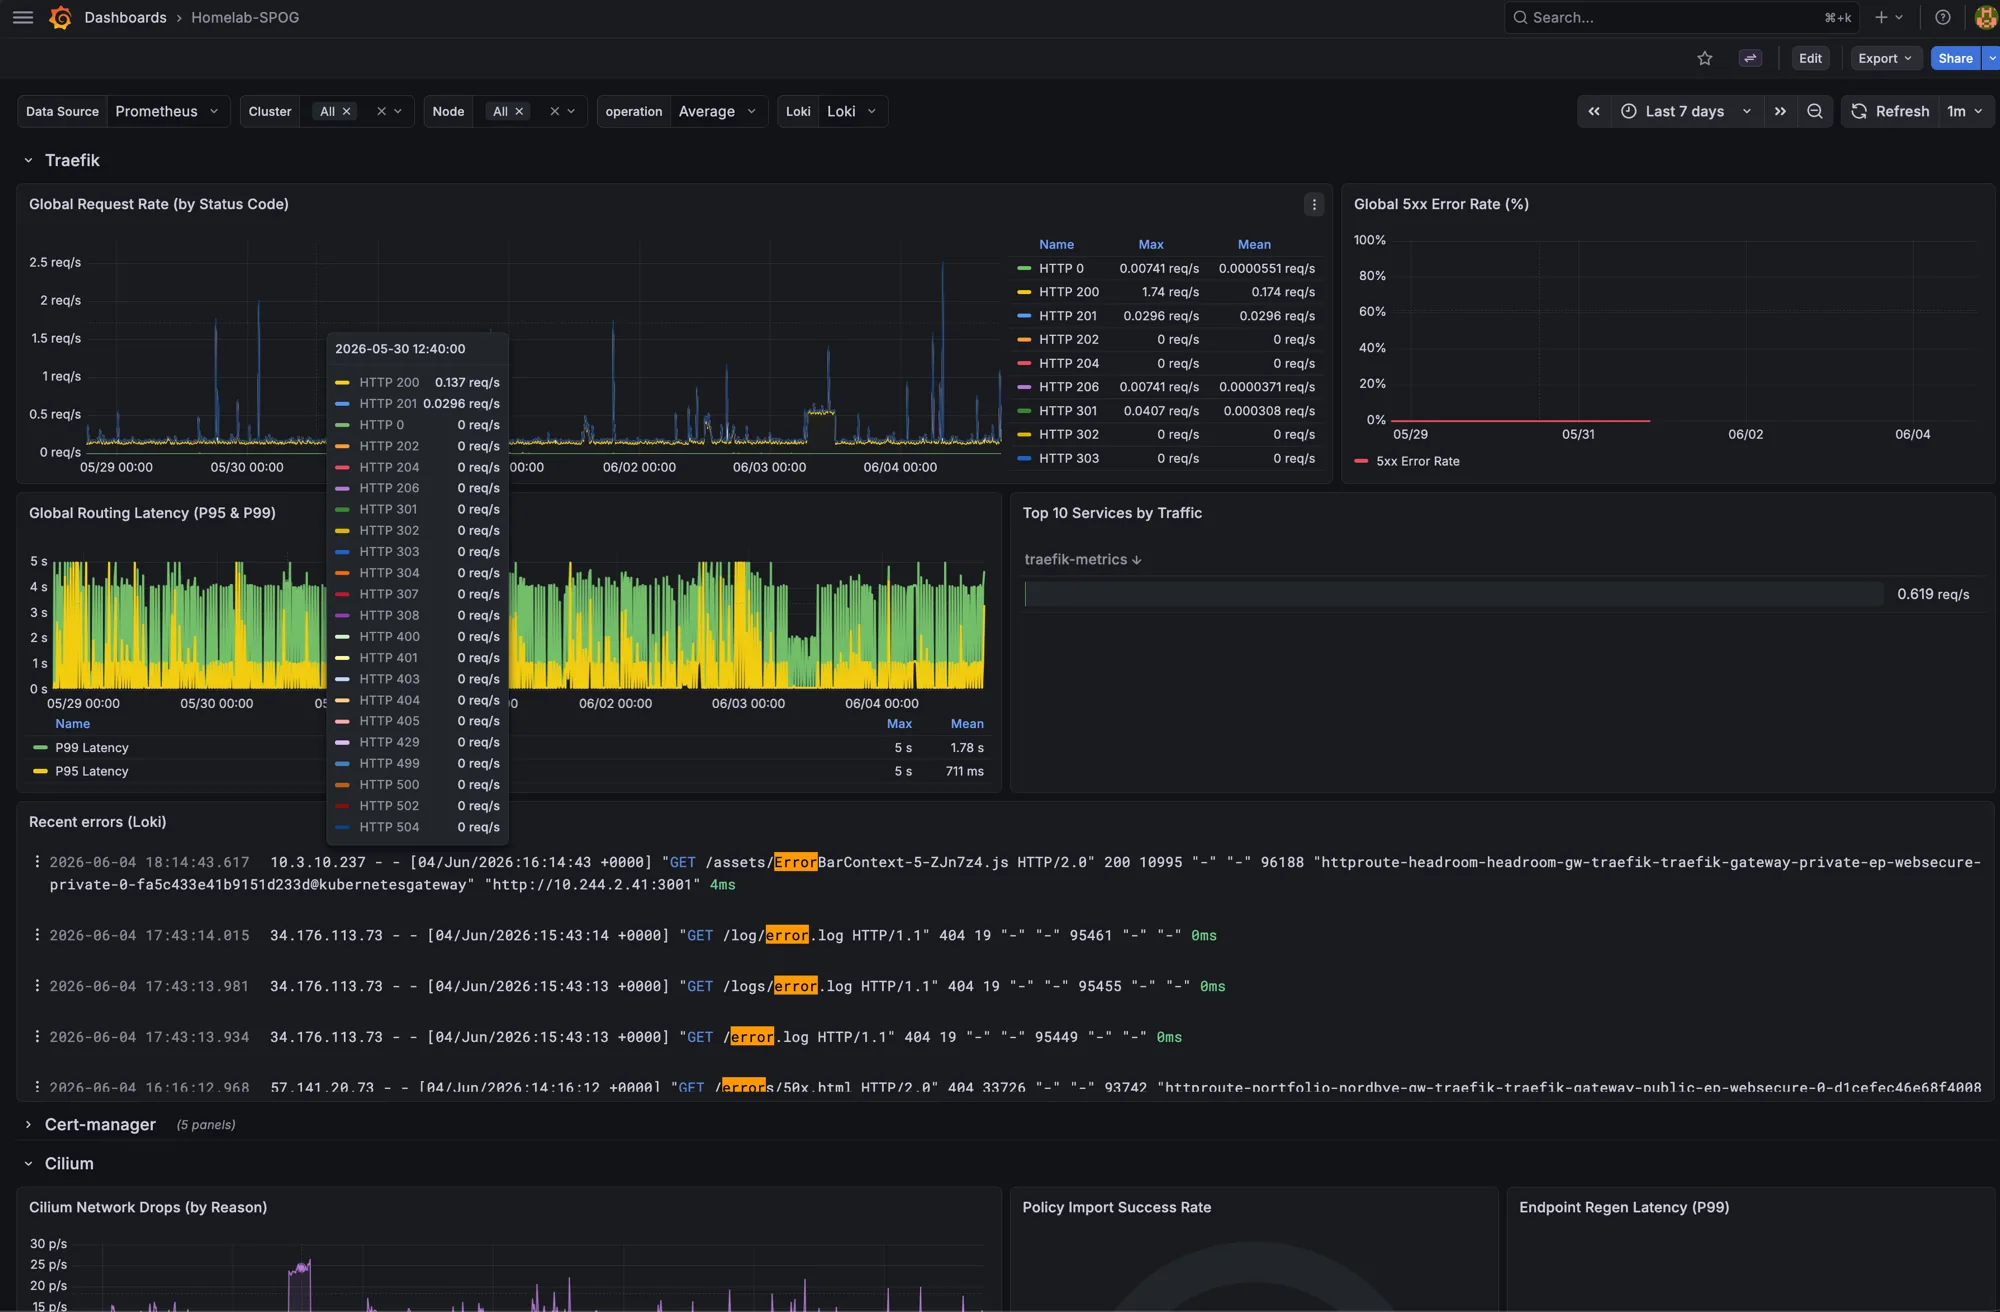Click Global Routing Latency panel title

pyautogui.click(x=152, y=513)
